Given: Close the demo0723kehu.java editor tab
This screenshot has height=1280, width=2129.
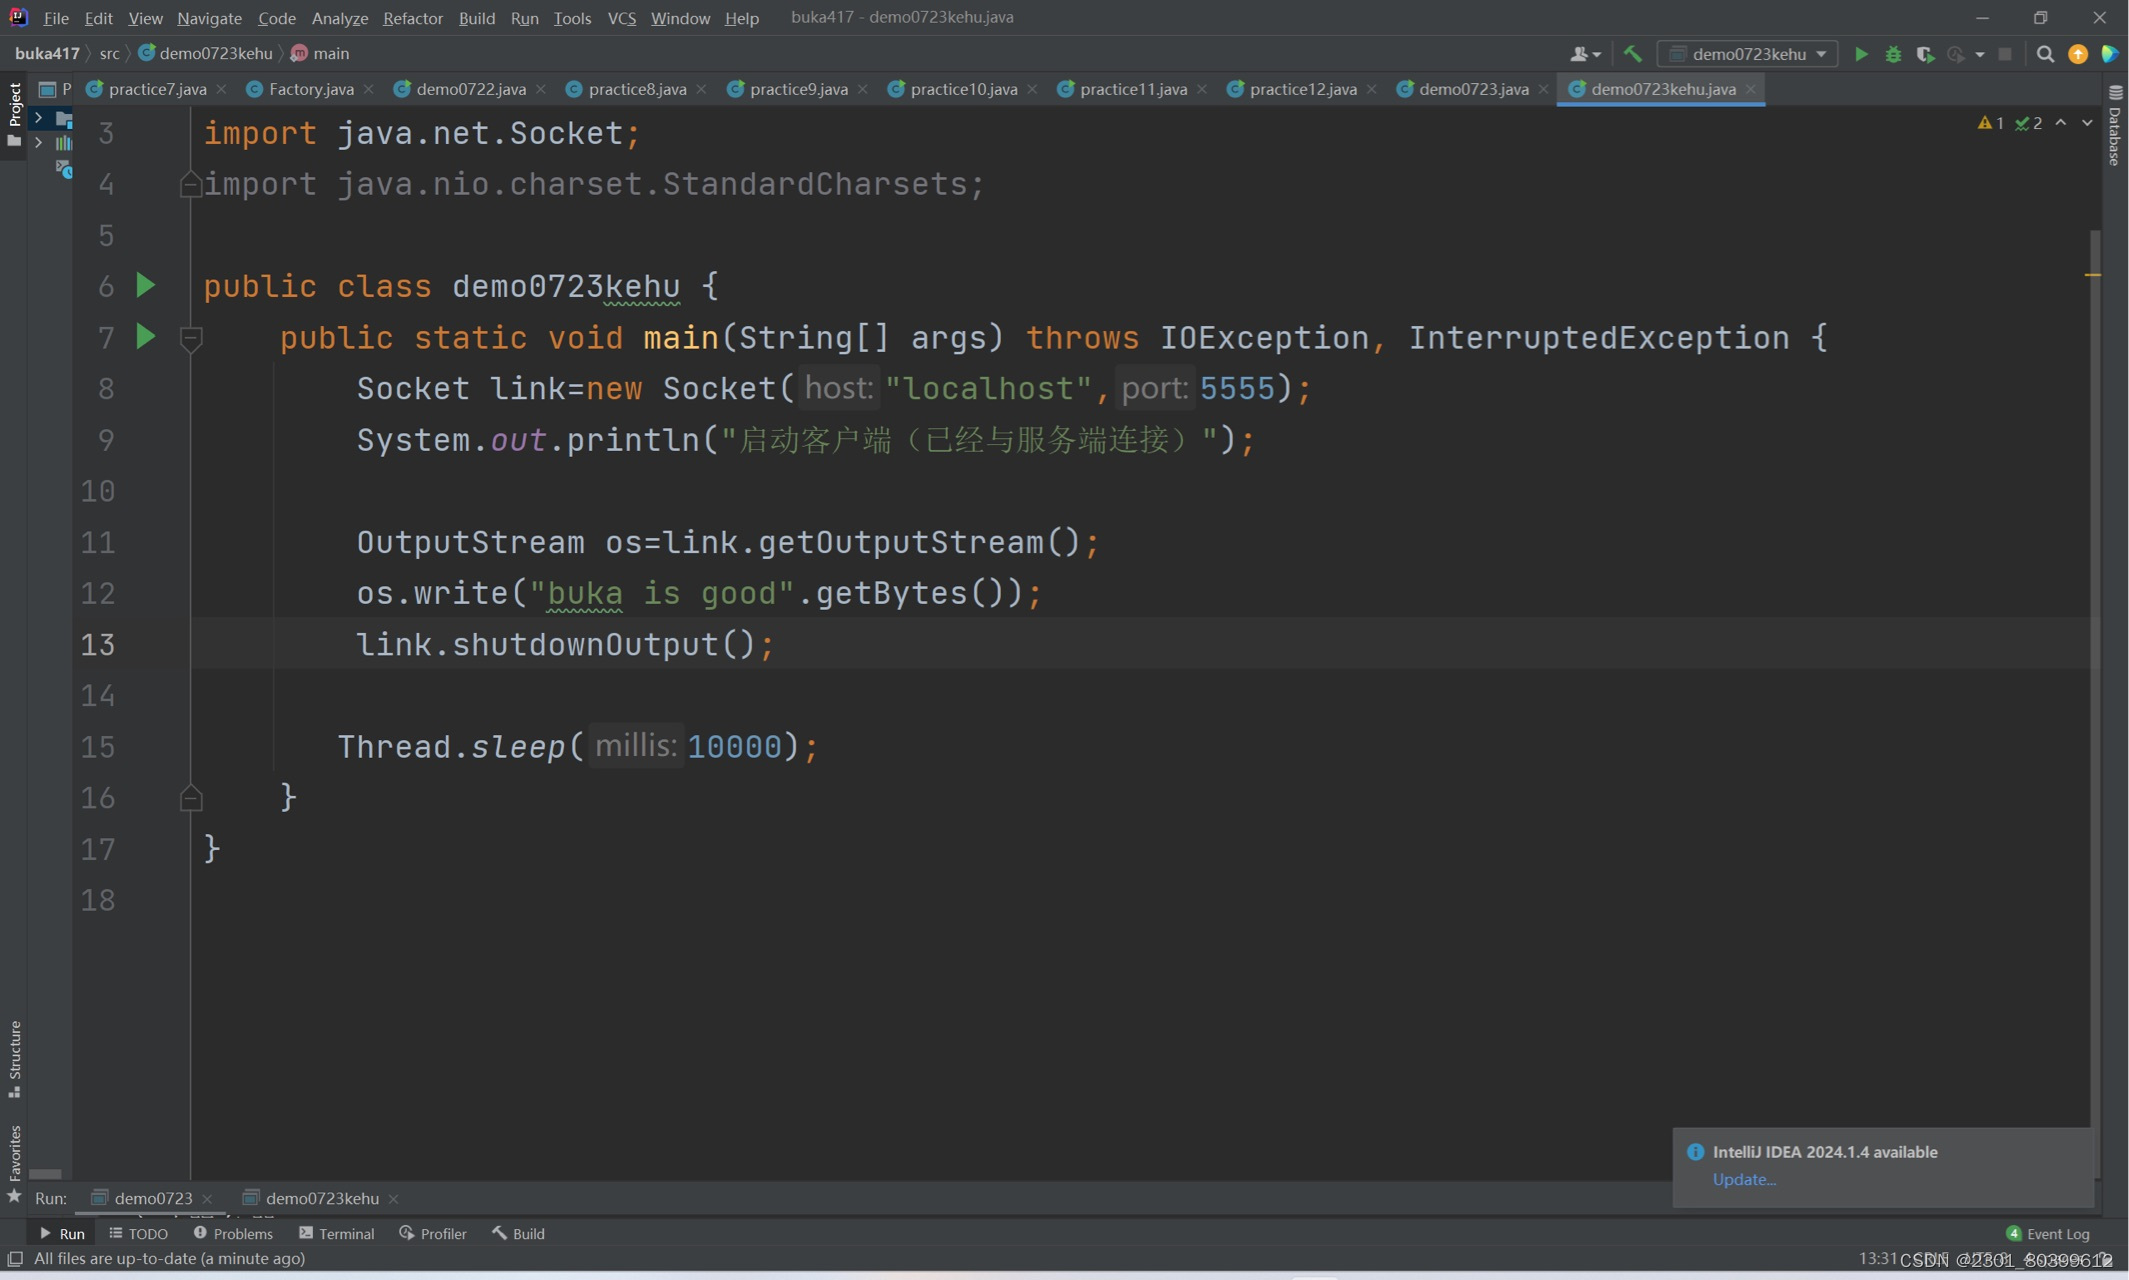Looking at the screenshot, I should (x=1750, y=89).
